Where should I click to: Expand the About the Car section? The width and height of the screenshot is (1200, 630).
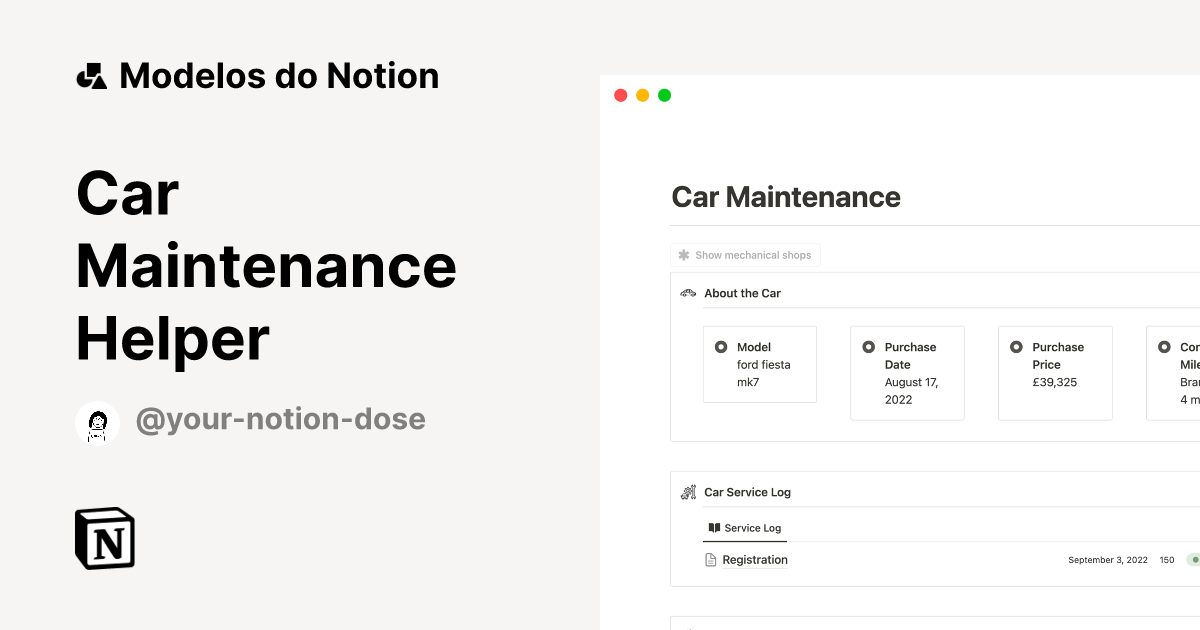(x=742, y=292)
